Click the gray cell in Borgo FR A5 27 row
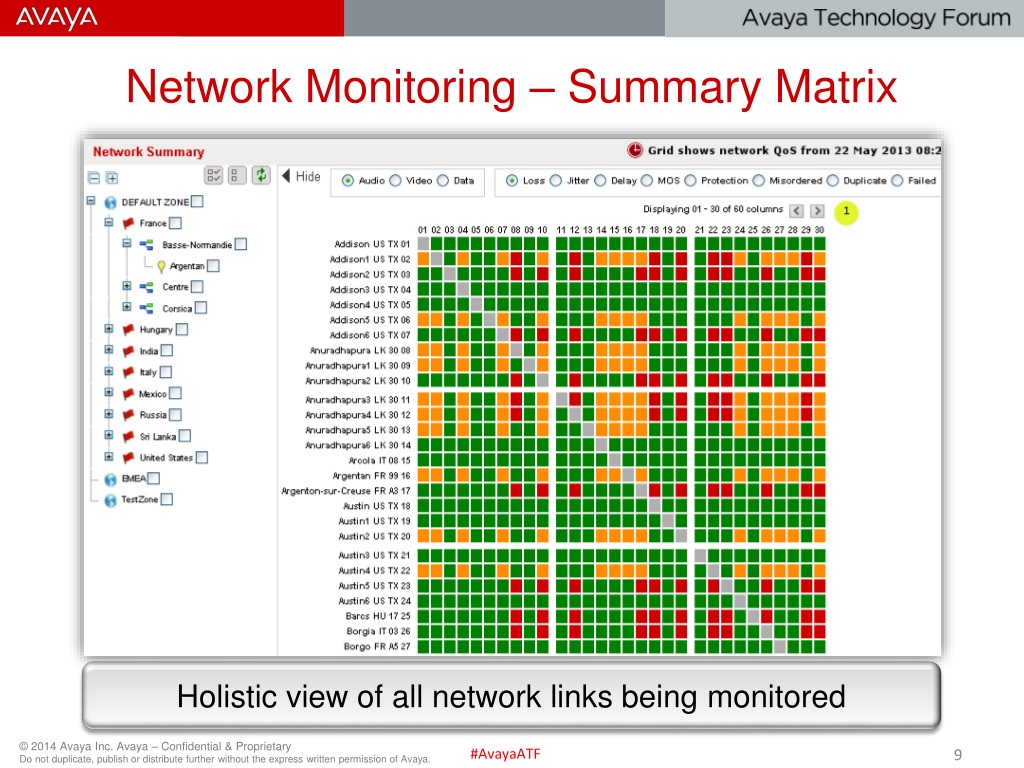The image size is (1024, 768). [780, 647]
